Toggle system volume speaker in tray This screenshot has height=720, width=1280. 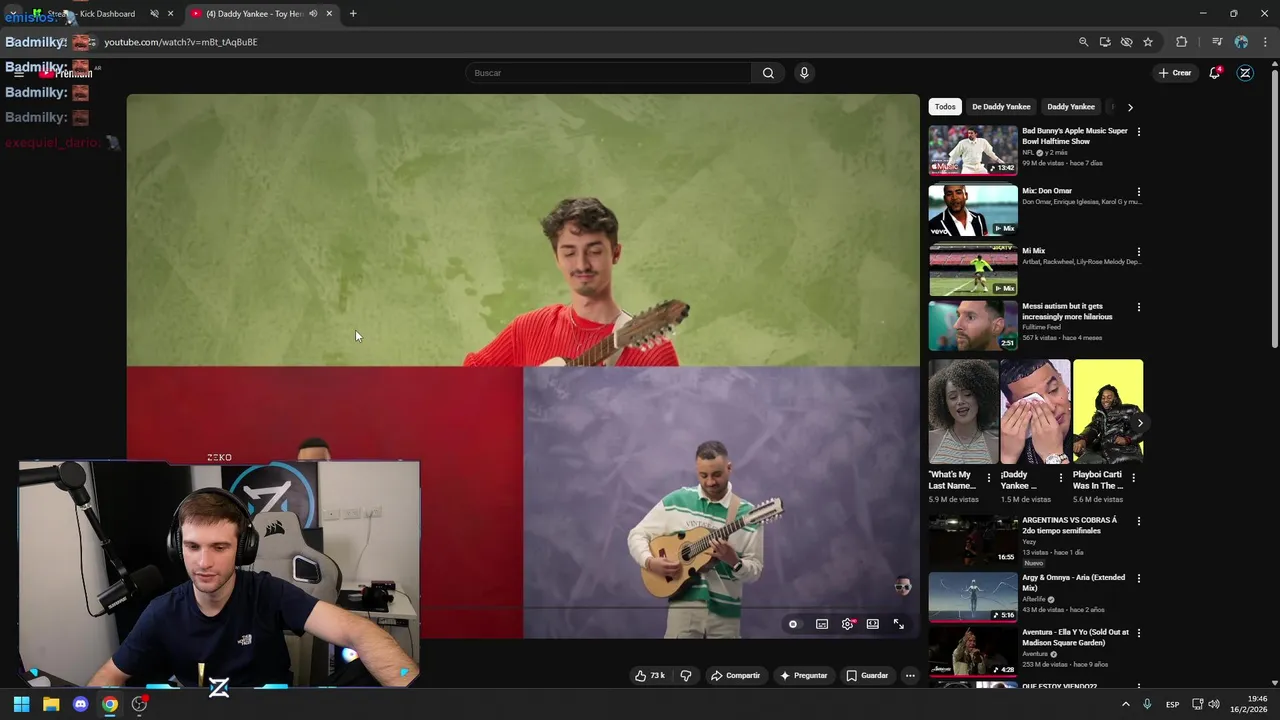click(1214, 704)
